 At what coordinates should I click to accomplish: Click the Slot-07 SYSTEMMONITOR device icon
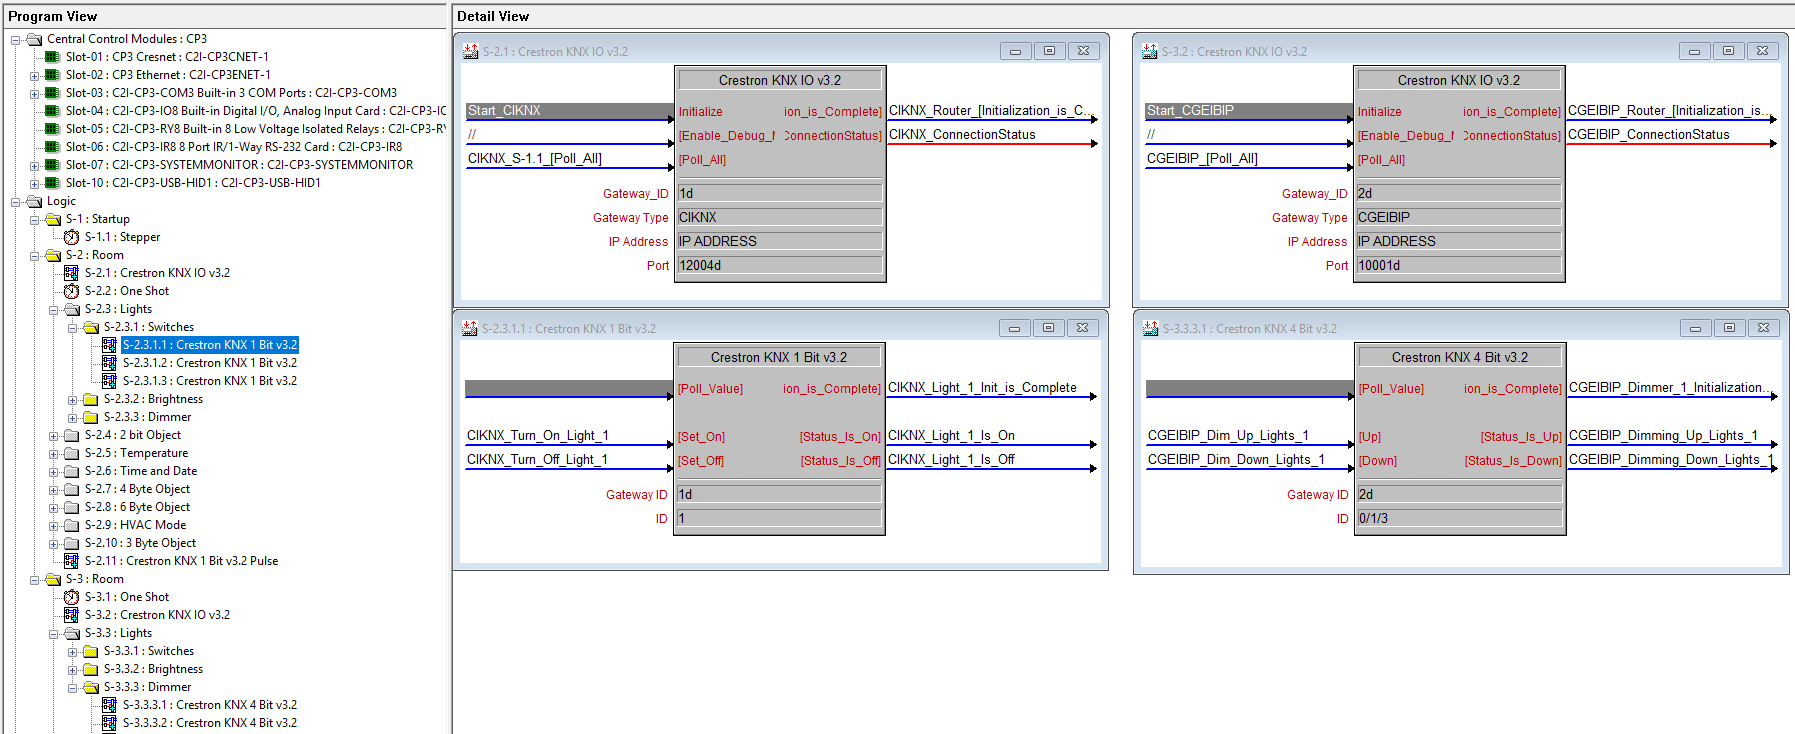(52, 165)
